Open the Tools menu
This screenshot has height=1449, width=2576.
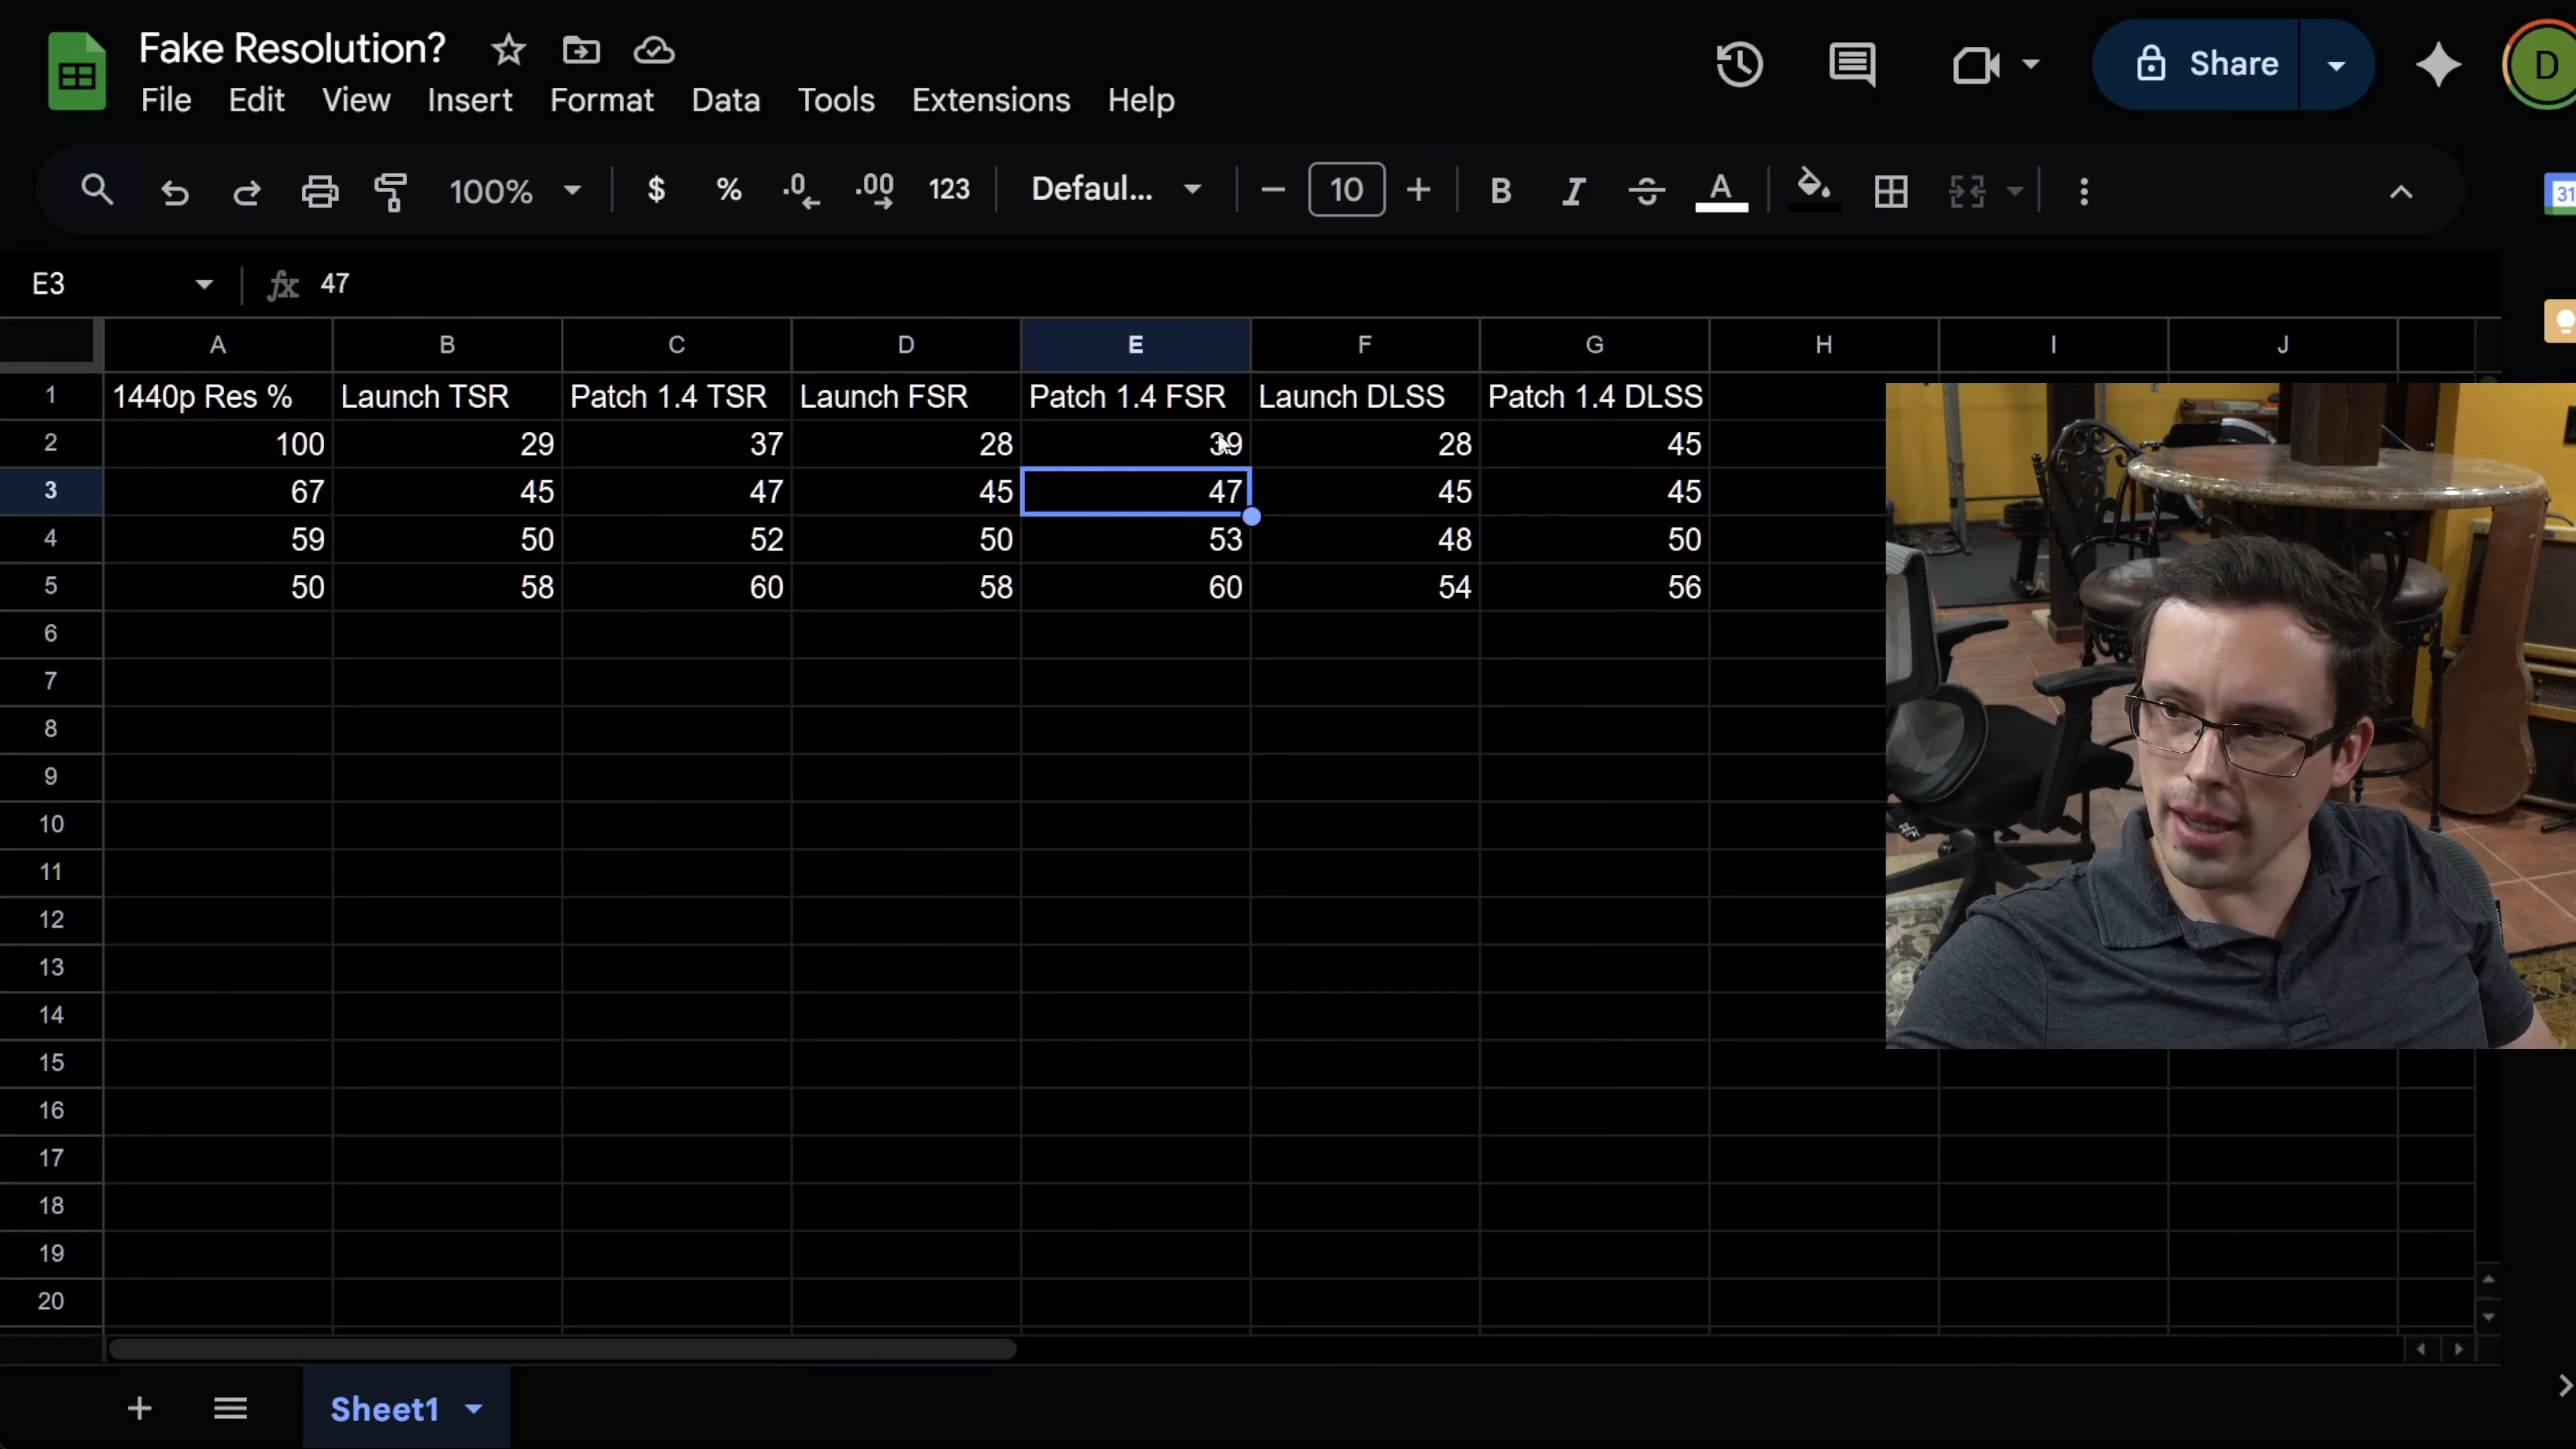(x=836, y=100)
